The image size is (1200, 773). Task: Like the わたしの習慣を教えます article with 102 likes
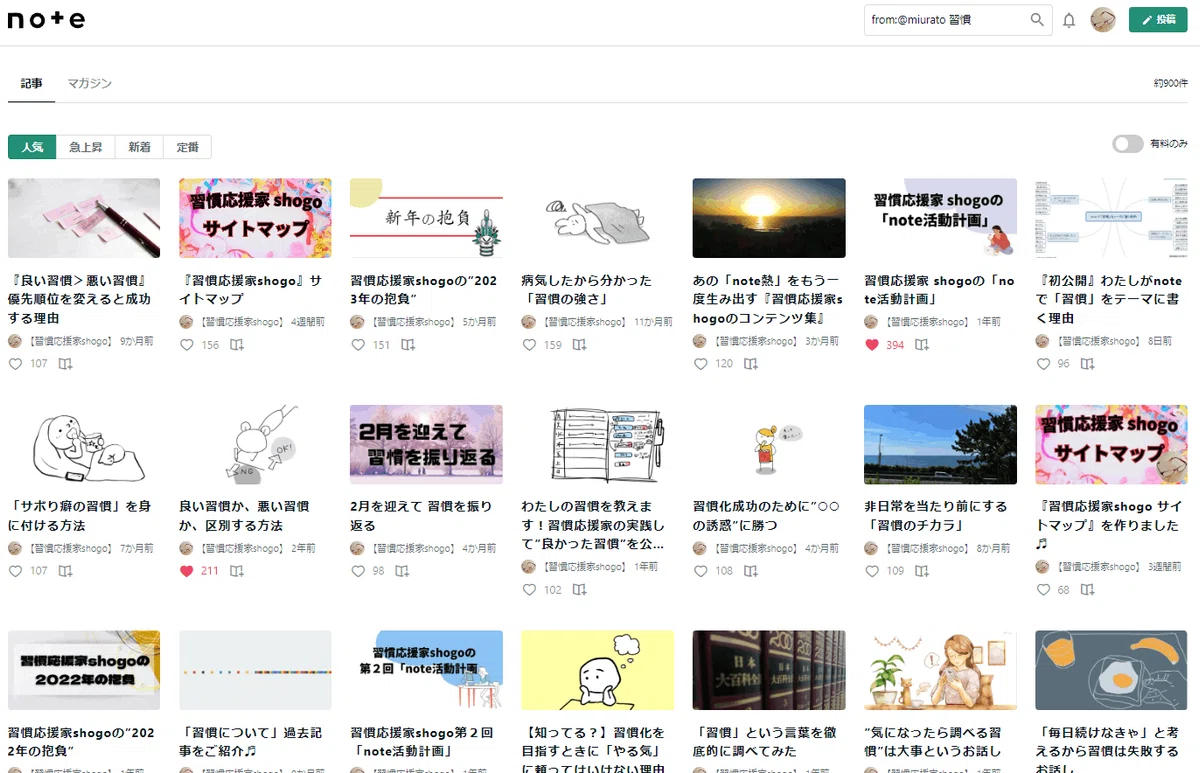[529, 590]
